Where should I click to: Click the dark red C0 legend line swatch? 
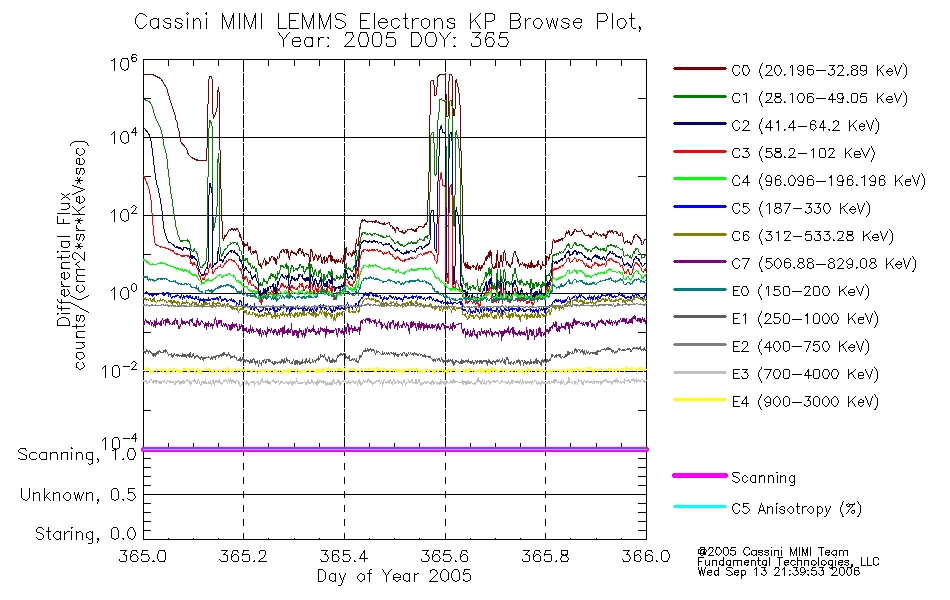click(x=699, y=69)
